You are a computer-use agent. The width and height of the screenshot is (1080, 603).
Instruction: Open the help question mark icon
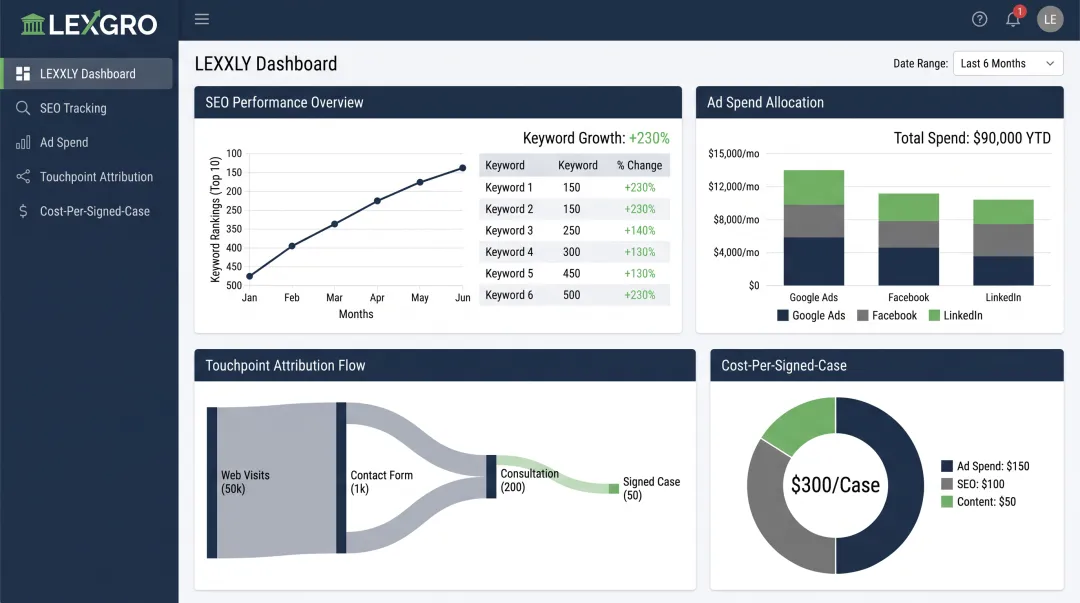pyautogui.click(x=979, y=19)
